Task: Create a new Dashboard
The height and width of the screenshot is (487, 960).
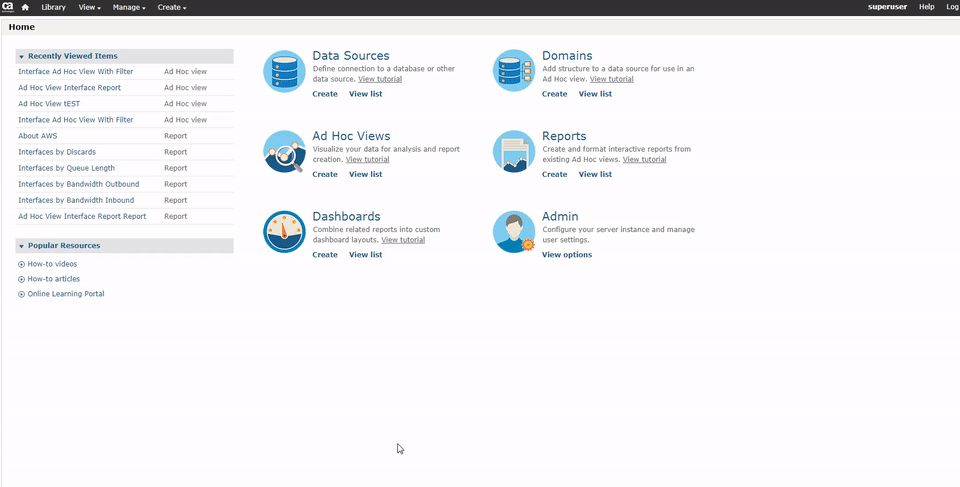Action: (324, 254)
